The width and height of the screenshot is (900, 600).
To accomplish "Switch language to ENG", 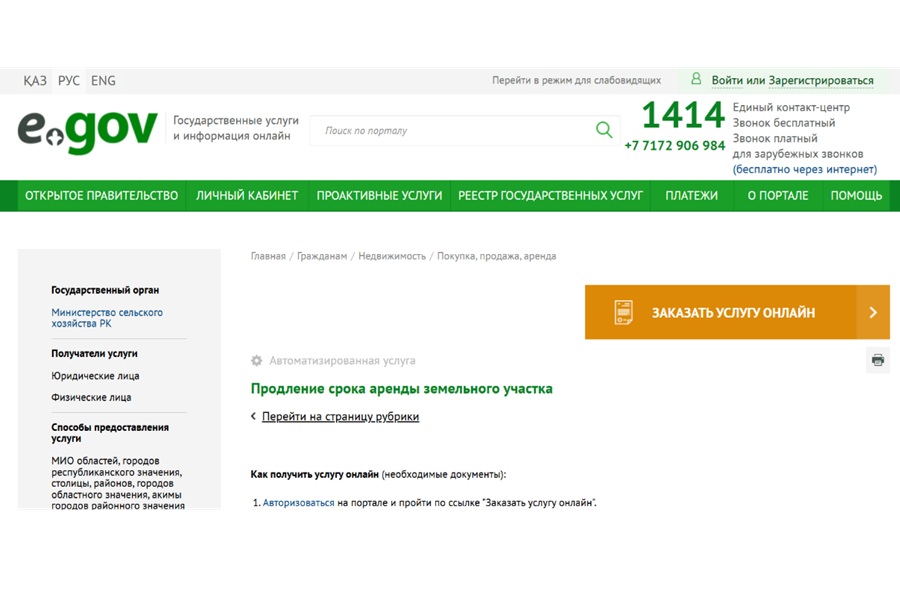I will click(103, 81).
